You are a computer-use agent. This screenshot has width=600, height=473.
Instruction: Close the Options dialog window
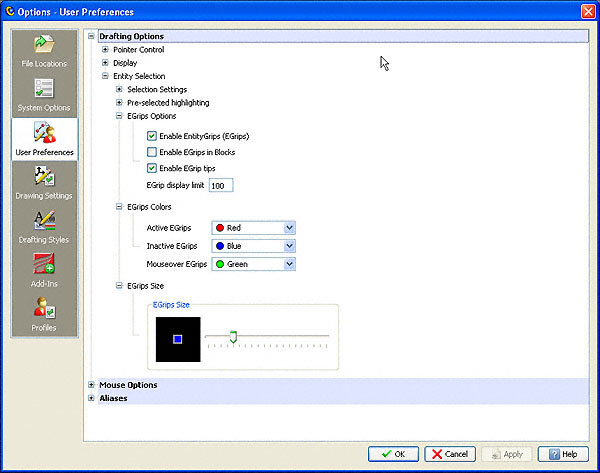point(588,11)
